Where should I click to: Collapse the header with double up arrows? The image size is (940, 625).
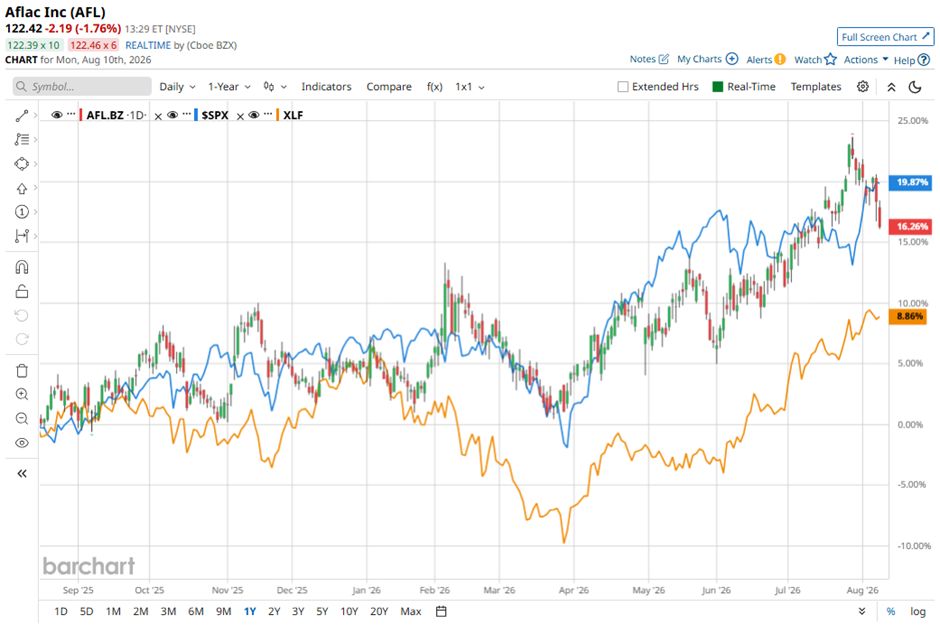tap(891, 87)
